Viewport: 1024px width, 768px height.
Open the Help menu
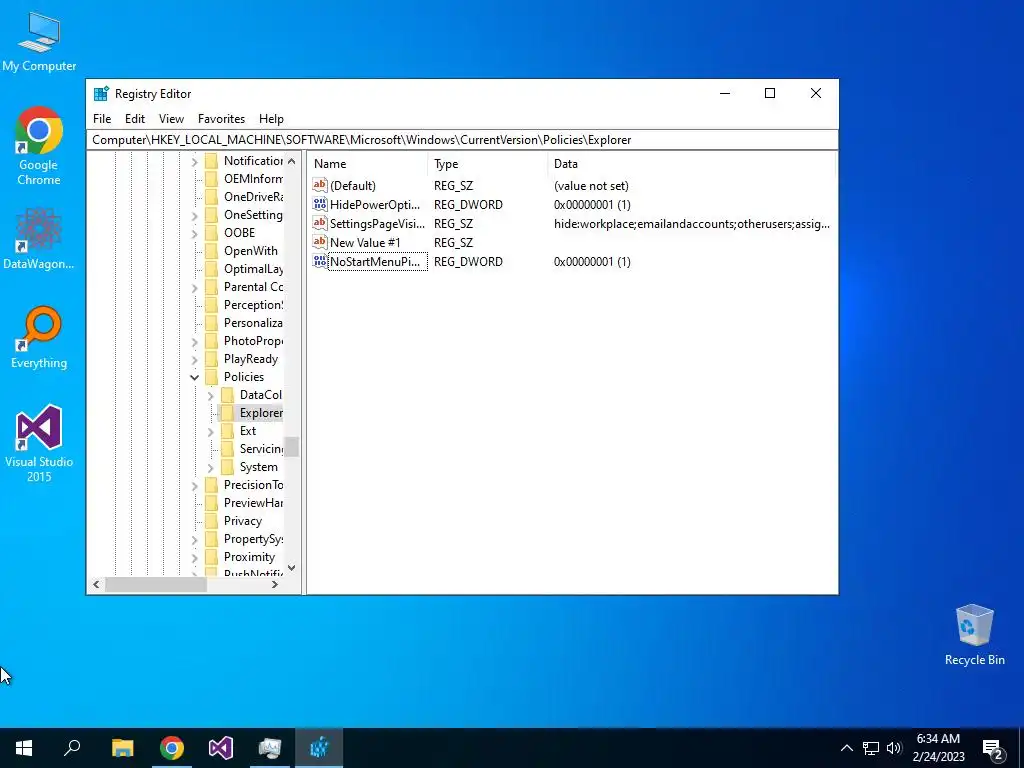(271, 119)
